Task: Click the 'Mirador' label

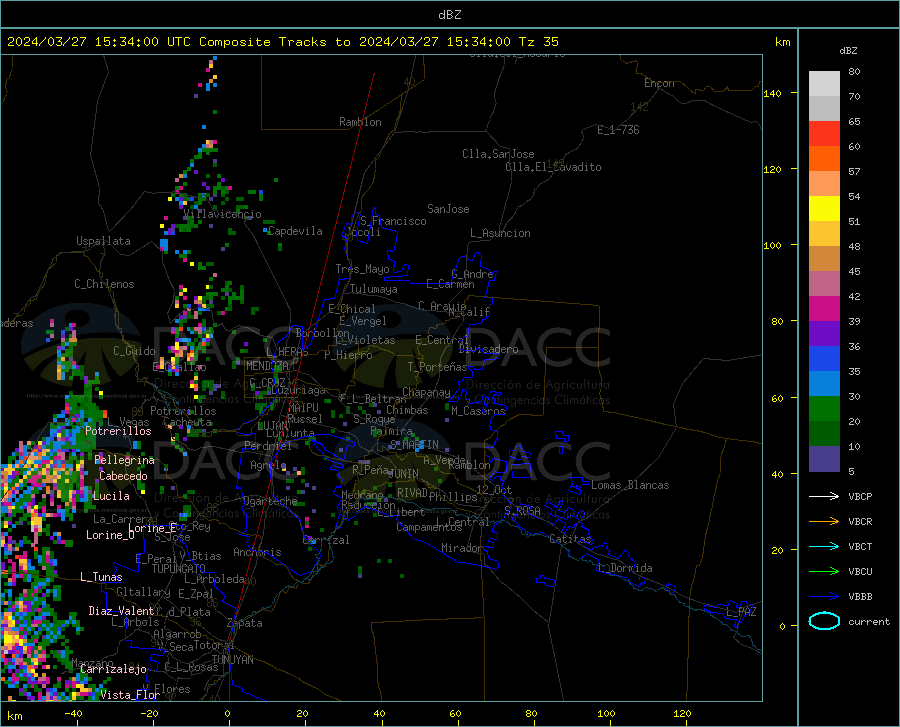Action: click(461, 549)
